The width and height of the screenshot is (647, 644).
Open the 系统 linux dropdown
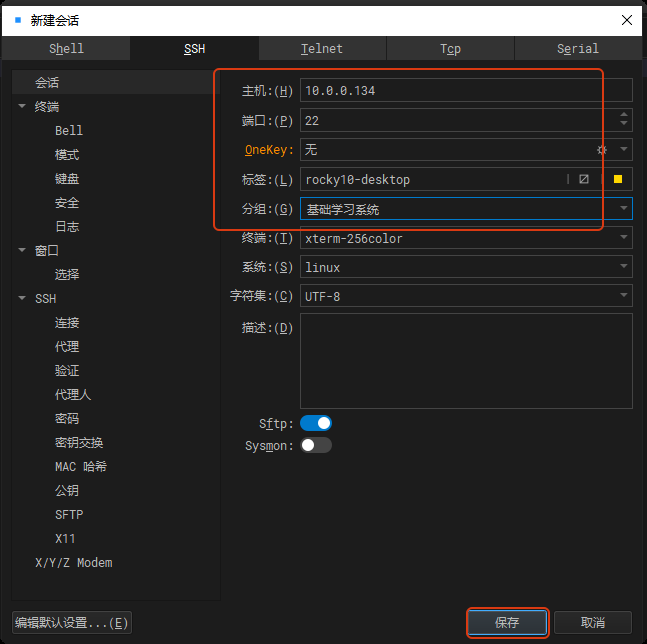pyautogui.click(x=623, y=266)
